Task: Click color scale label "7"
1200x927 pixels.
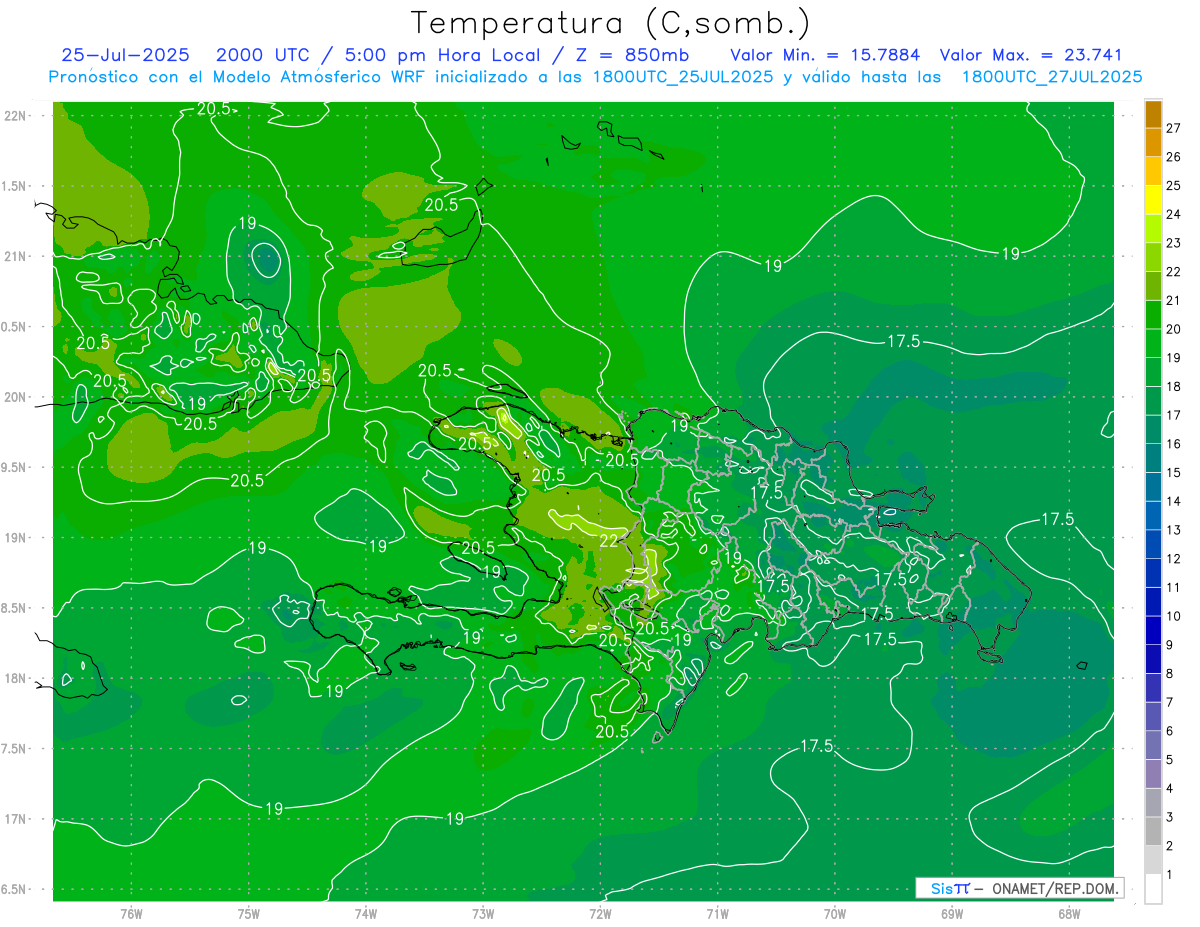Action: [1170, 702]
